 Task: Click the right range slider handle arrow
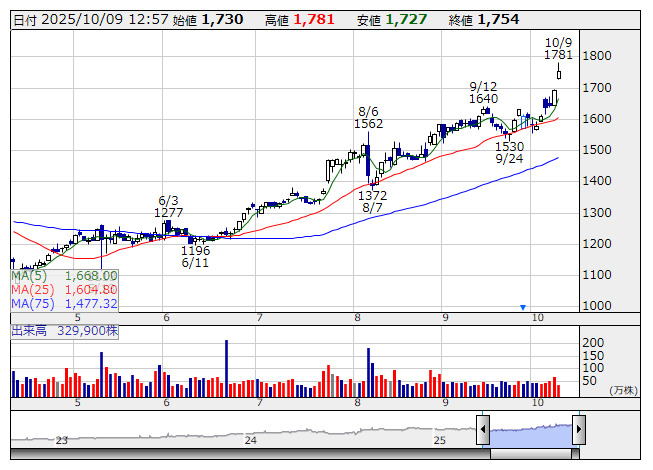pyautogui.click(x=579, y=429)
